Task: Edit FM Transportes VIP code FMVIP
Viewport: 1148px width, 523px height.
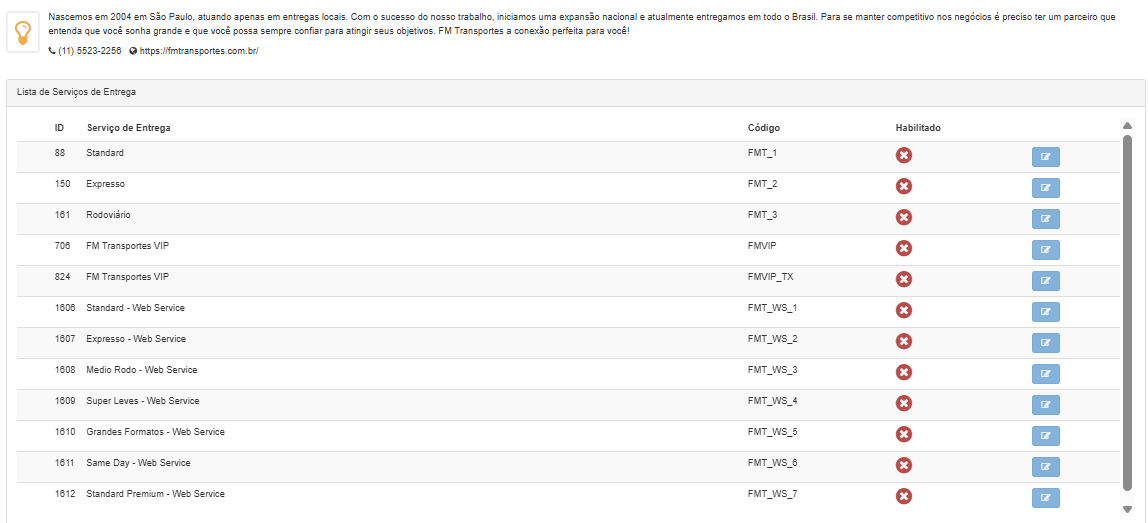Action: [x=1045, y=250]
